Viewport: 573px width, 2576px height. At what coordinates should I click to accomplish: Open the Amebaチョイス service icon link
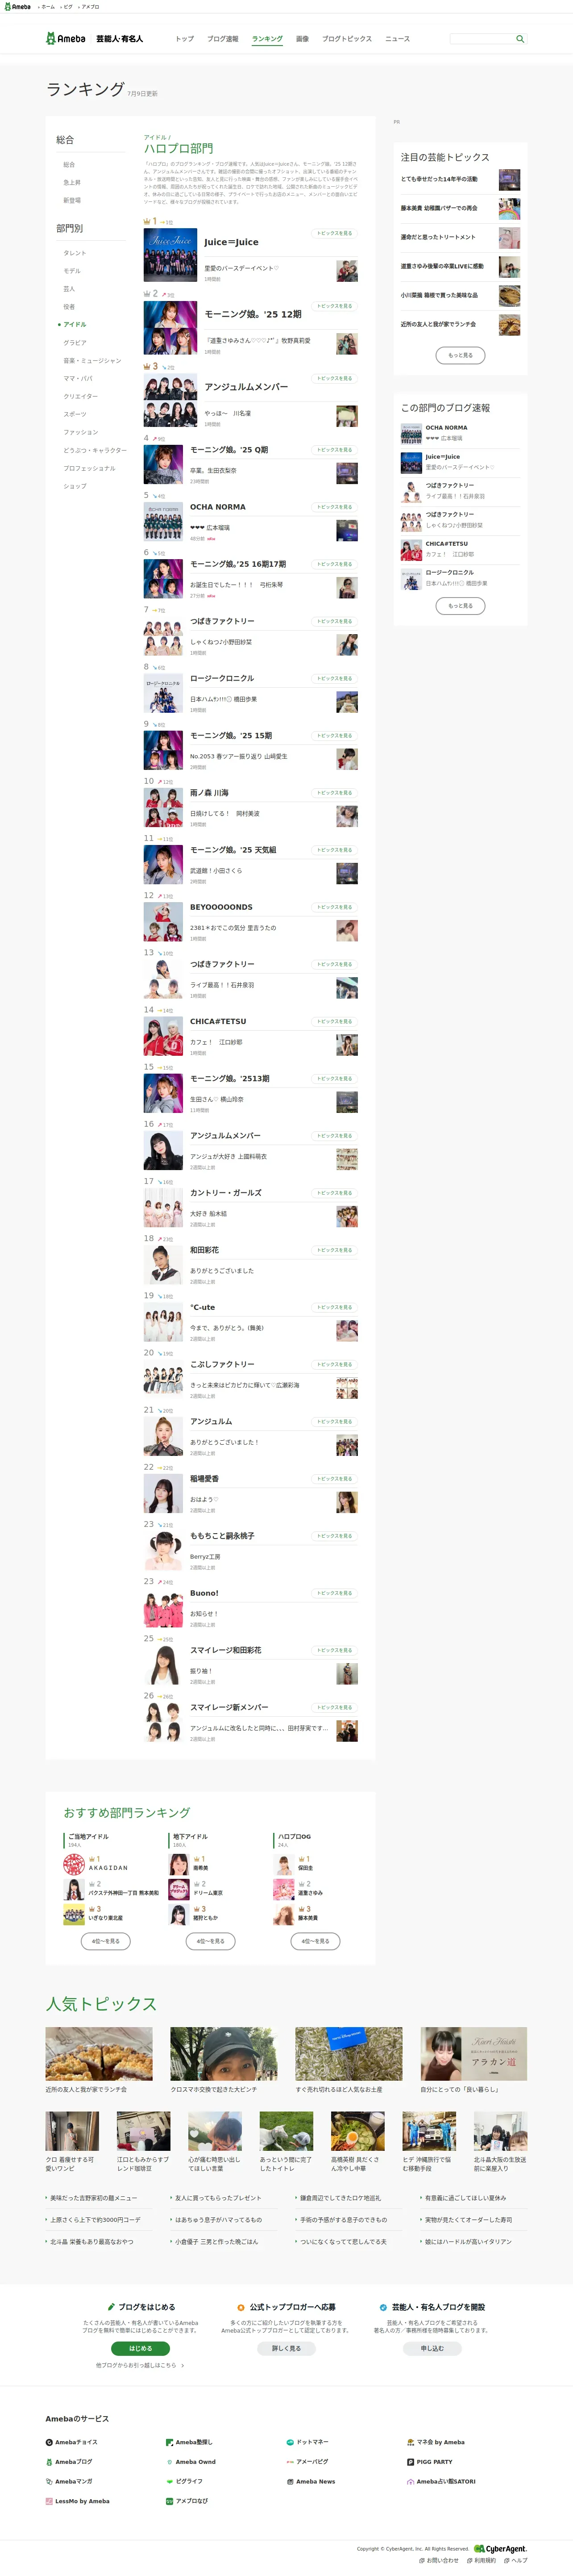click(71, 2442)
